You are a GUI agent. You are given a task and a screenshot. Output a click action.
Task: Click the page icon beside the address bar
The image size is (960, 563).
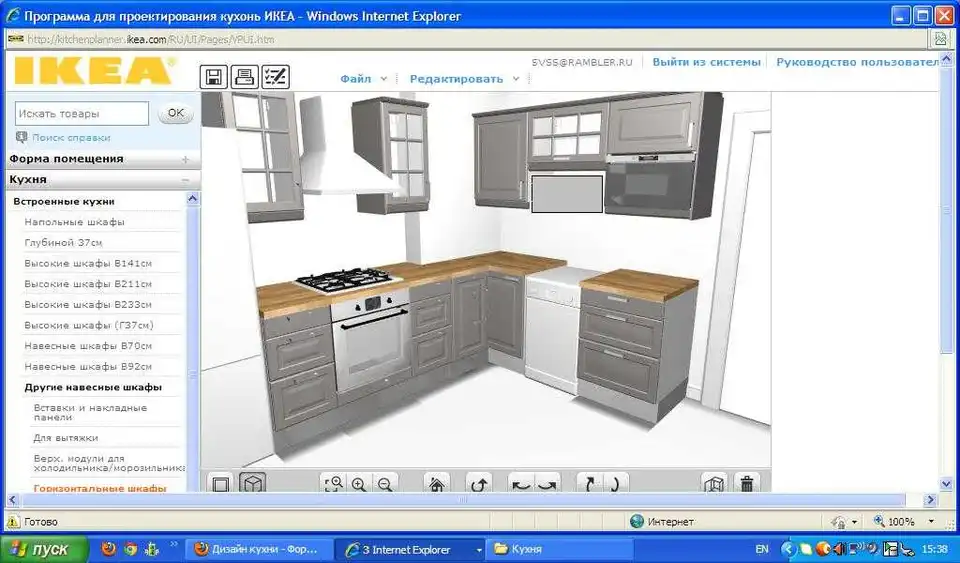pyautogui.click(x=940, y=39)
